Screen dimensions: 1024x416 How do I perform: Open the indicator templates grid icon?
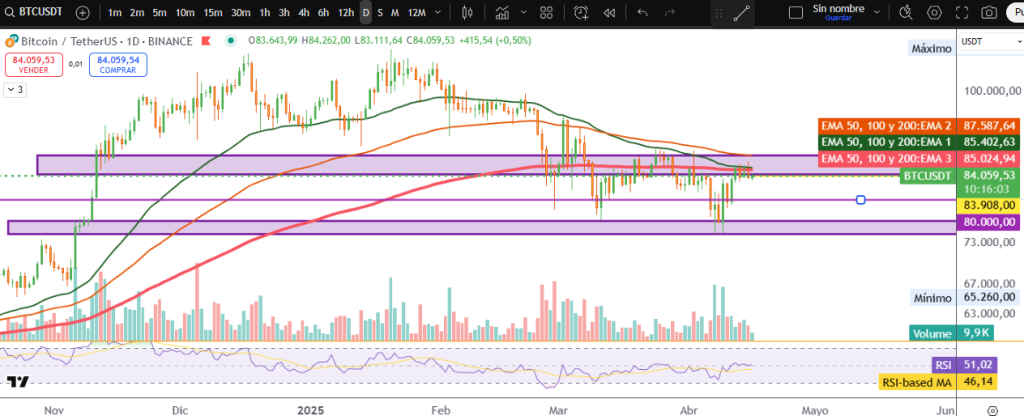[547, 12]
